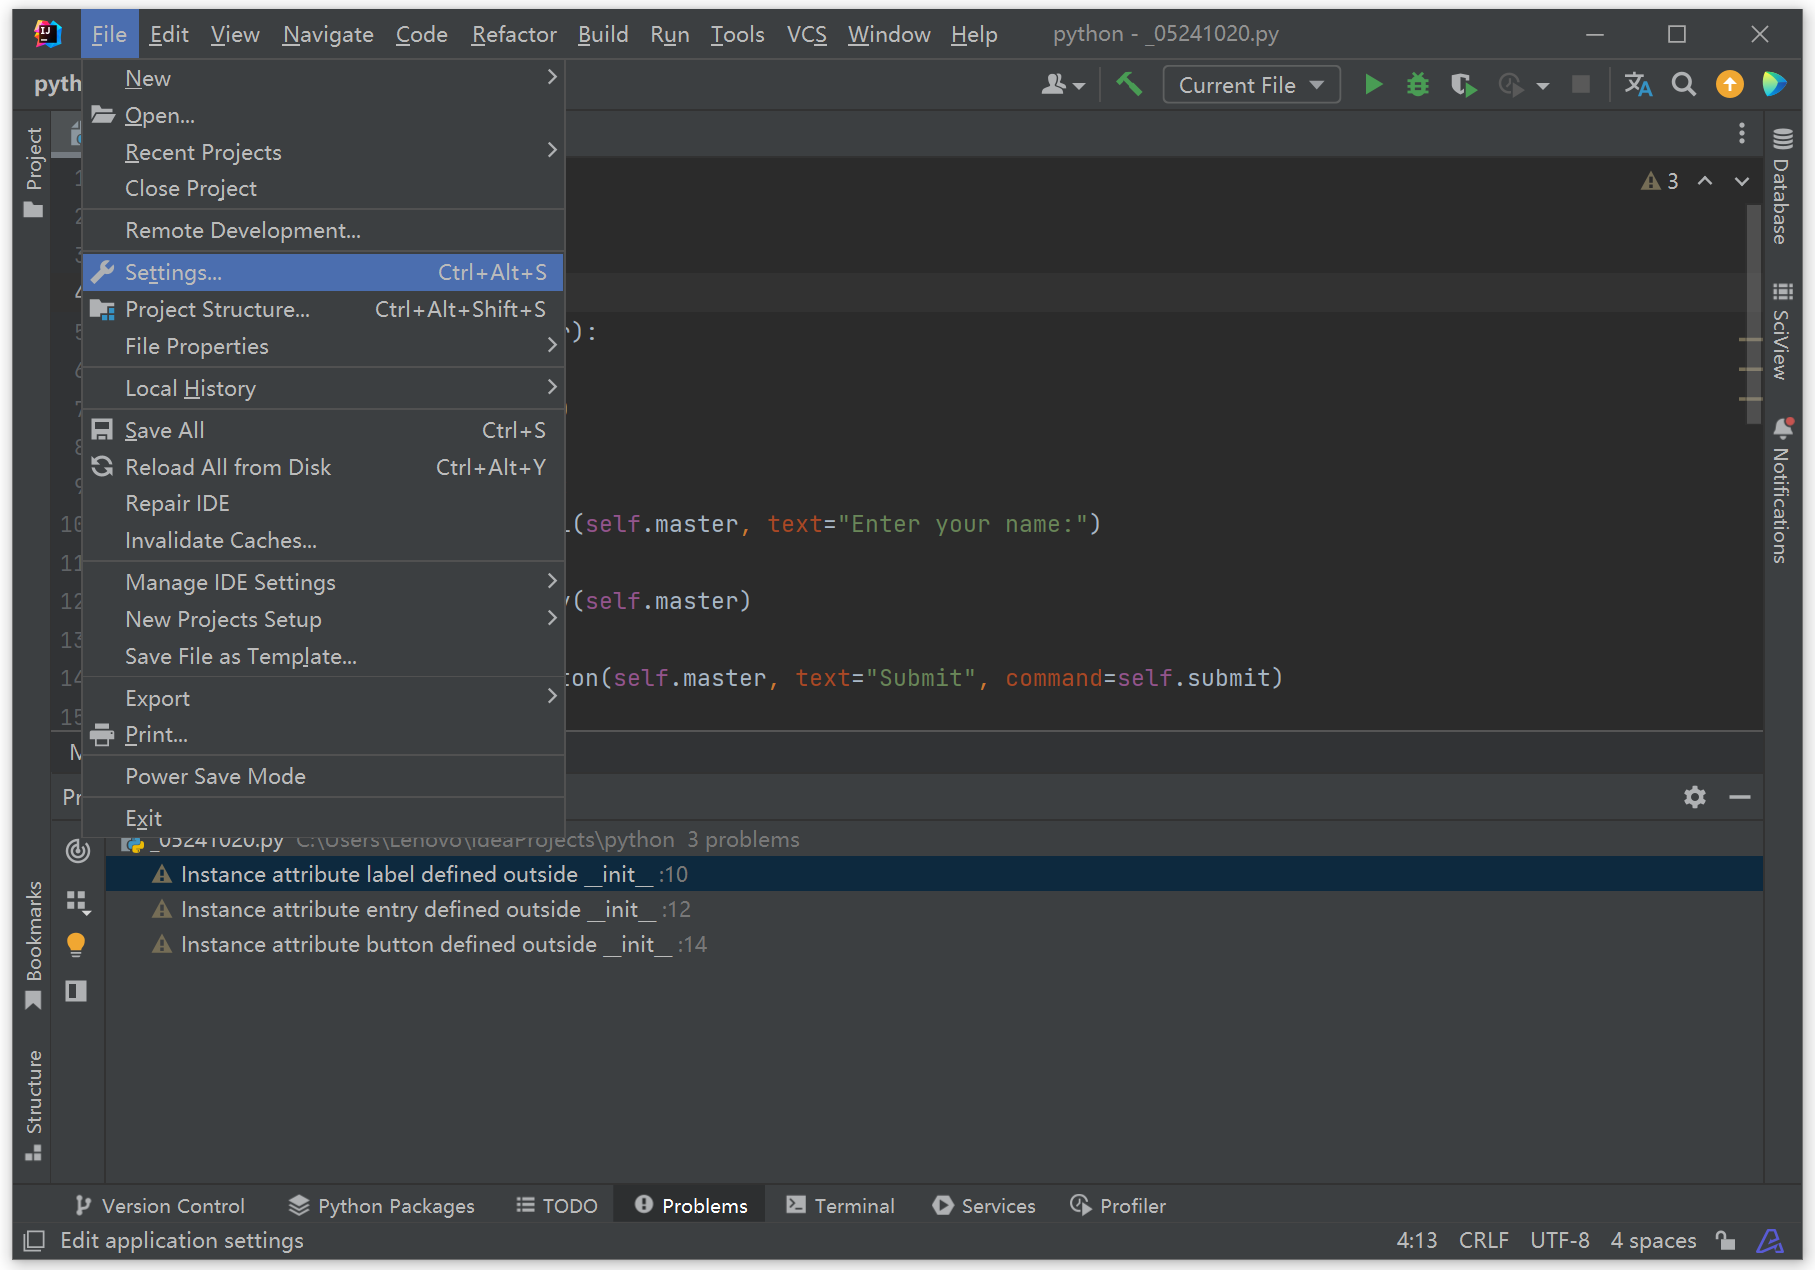The height and width of the screenshot is (1270, 1815).
Task: Open the Profiler dropdown arrow
Action: (x=1543, y=84)
